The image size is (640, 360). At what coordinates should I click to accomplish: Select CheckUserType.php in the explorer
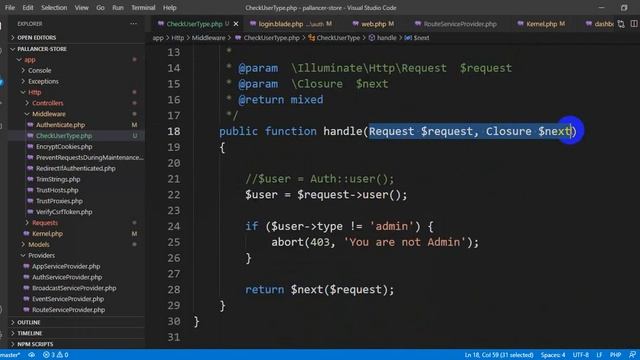[x=76, y=136]
